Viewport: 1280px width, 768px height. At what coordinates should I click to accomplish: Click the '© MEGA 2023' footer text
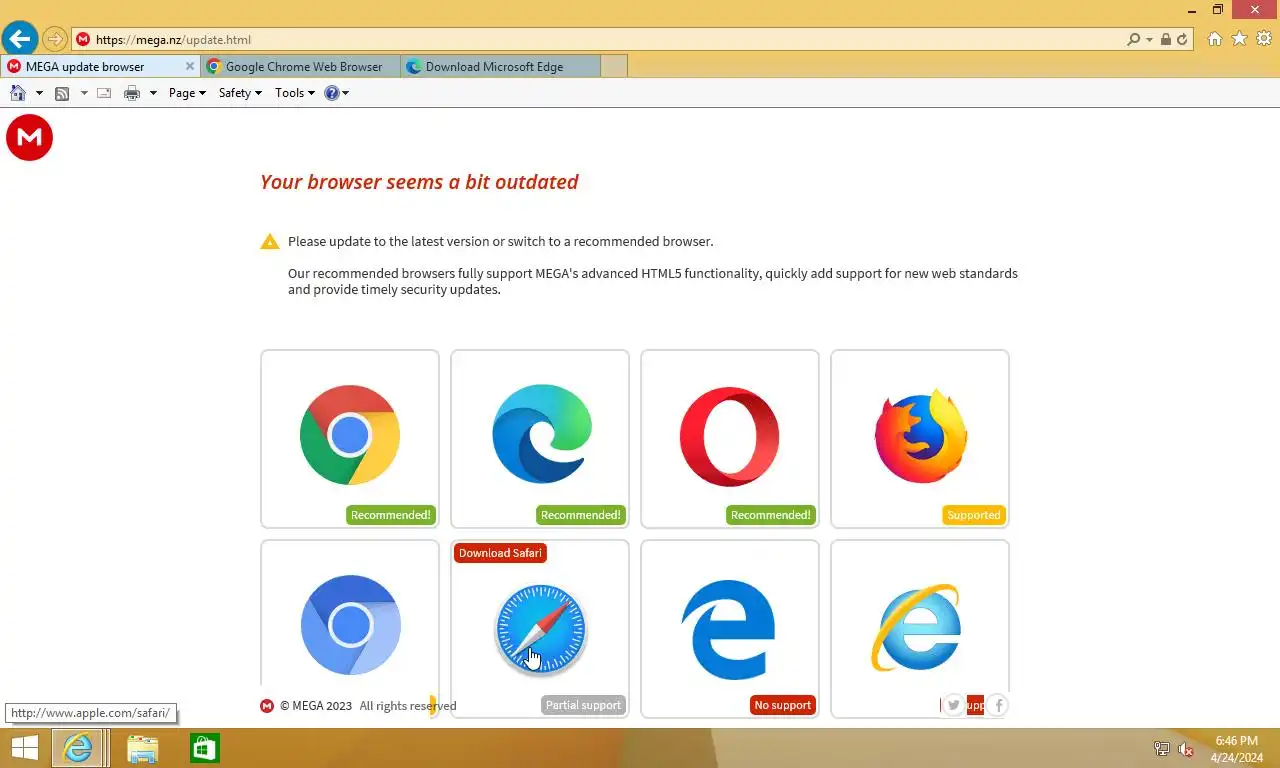pos(316,706)
